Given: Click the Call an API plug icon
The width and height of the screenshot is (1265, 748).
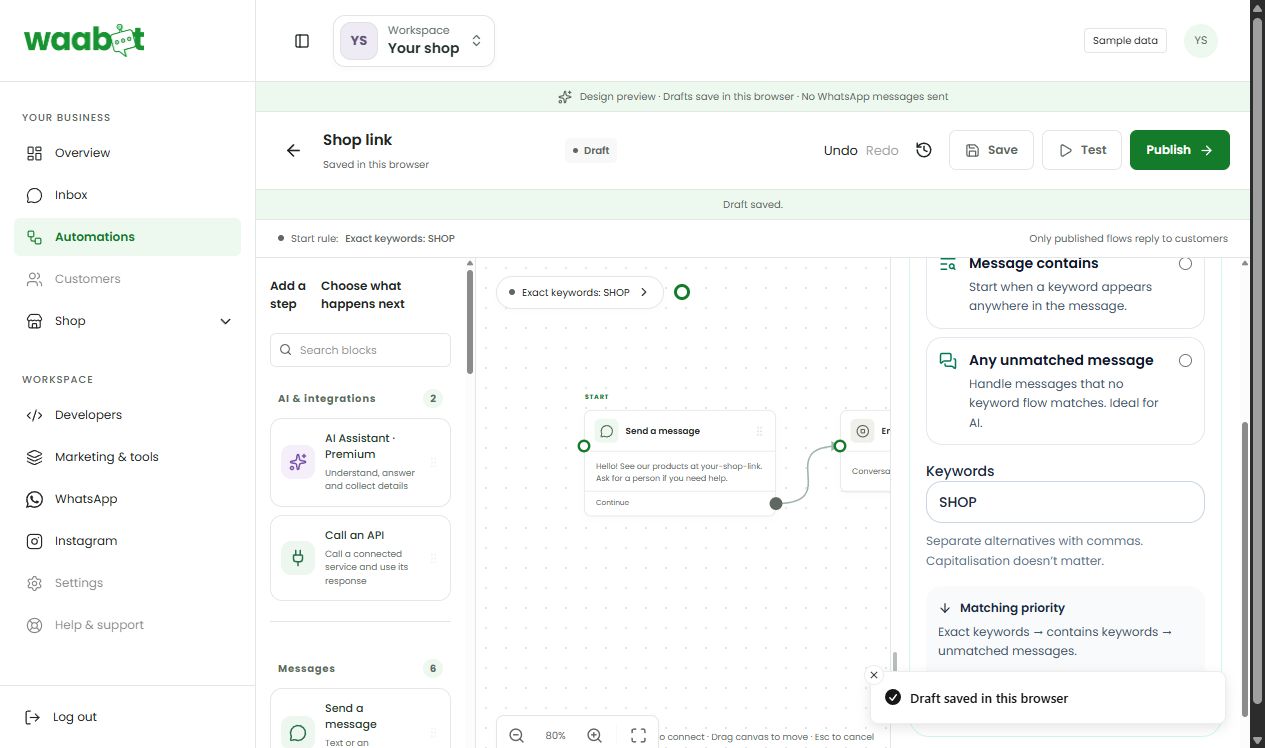Looking at the screenshot, I should (x=298, y=558).
